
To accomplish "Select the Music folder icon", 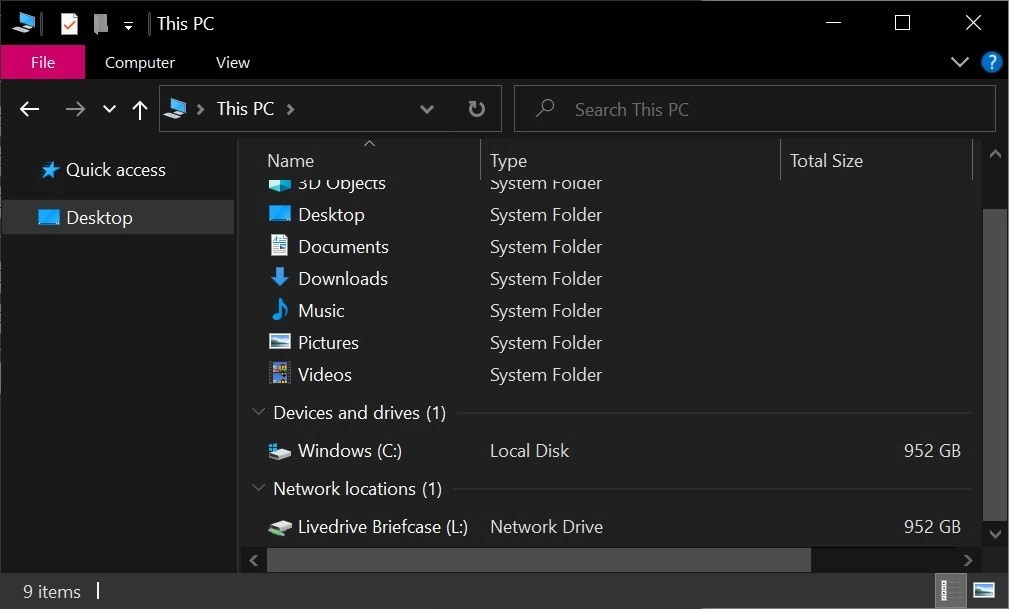I will pyautogui.click(x=280, y=311).
